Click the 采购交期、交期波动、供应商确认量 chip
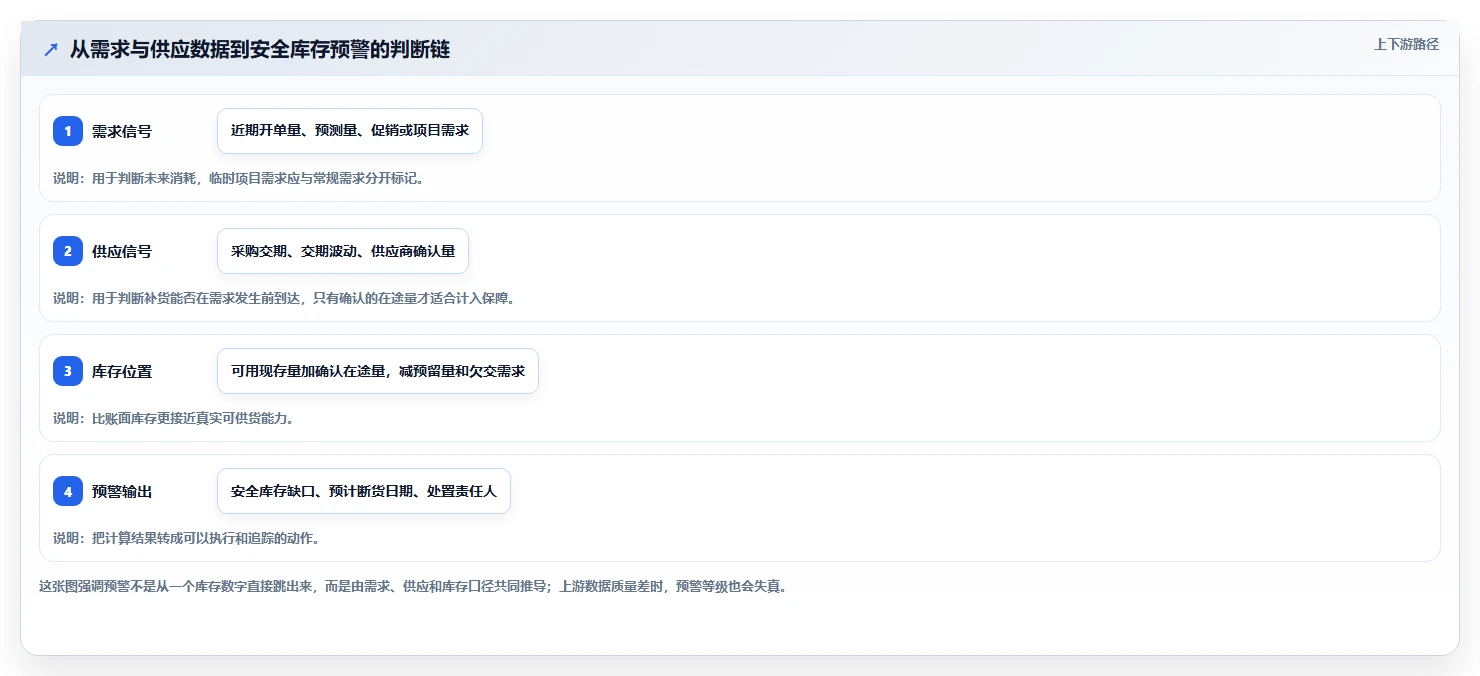This screenshot has width=1480, height=676. (343, 251)
